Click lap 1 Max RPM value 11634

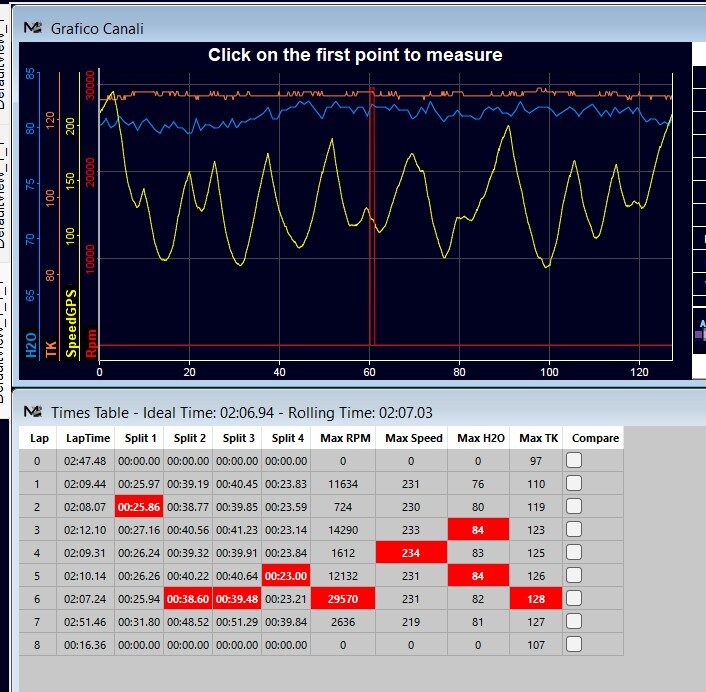point(343,484)
